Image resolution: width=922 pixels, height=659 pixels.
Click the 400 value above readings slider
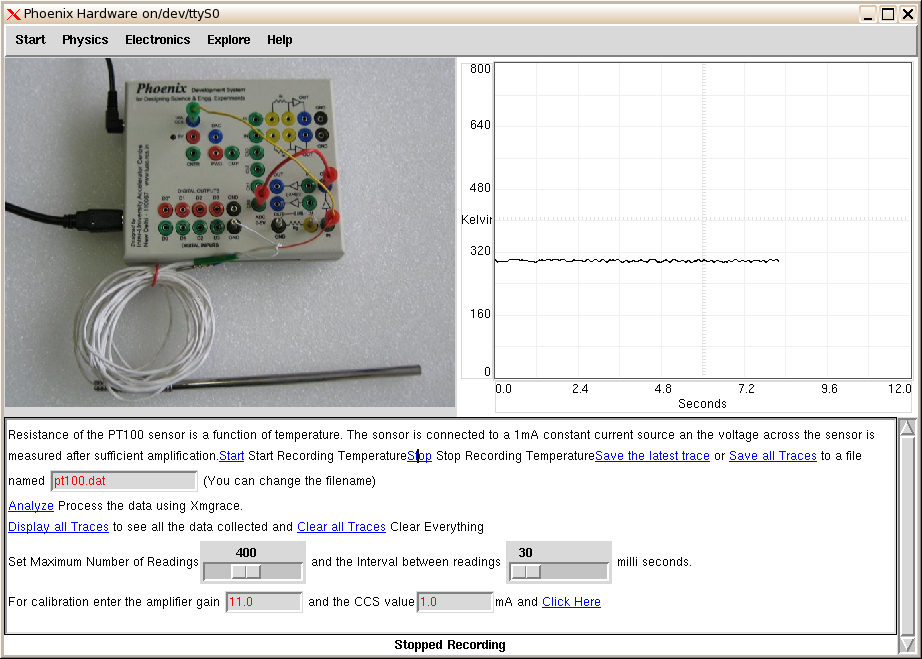click(246, 553)
